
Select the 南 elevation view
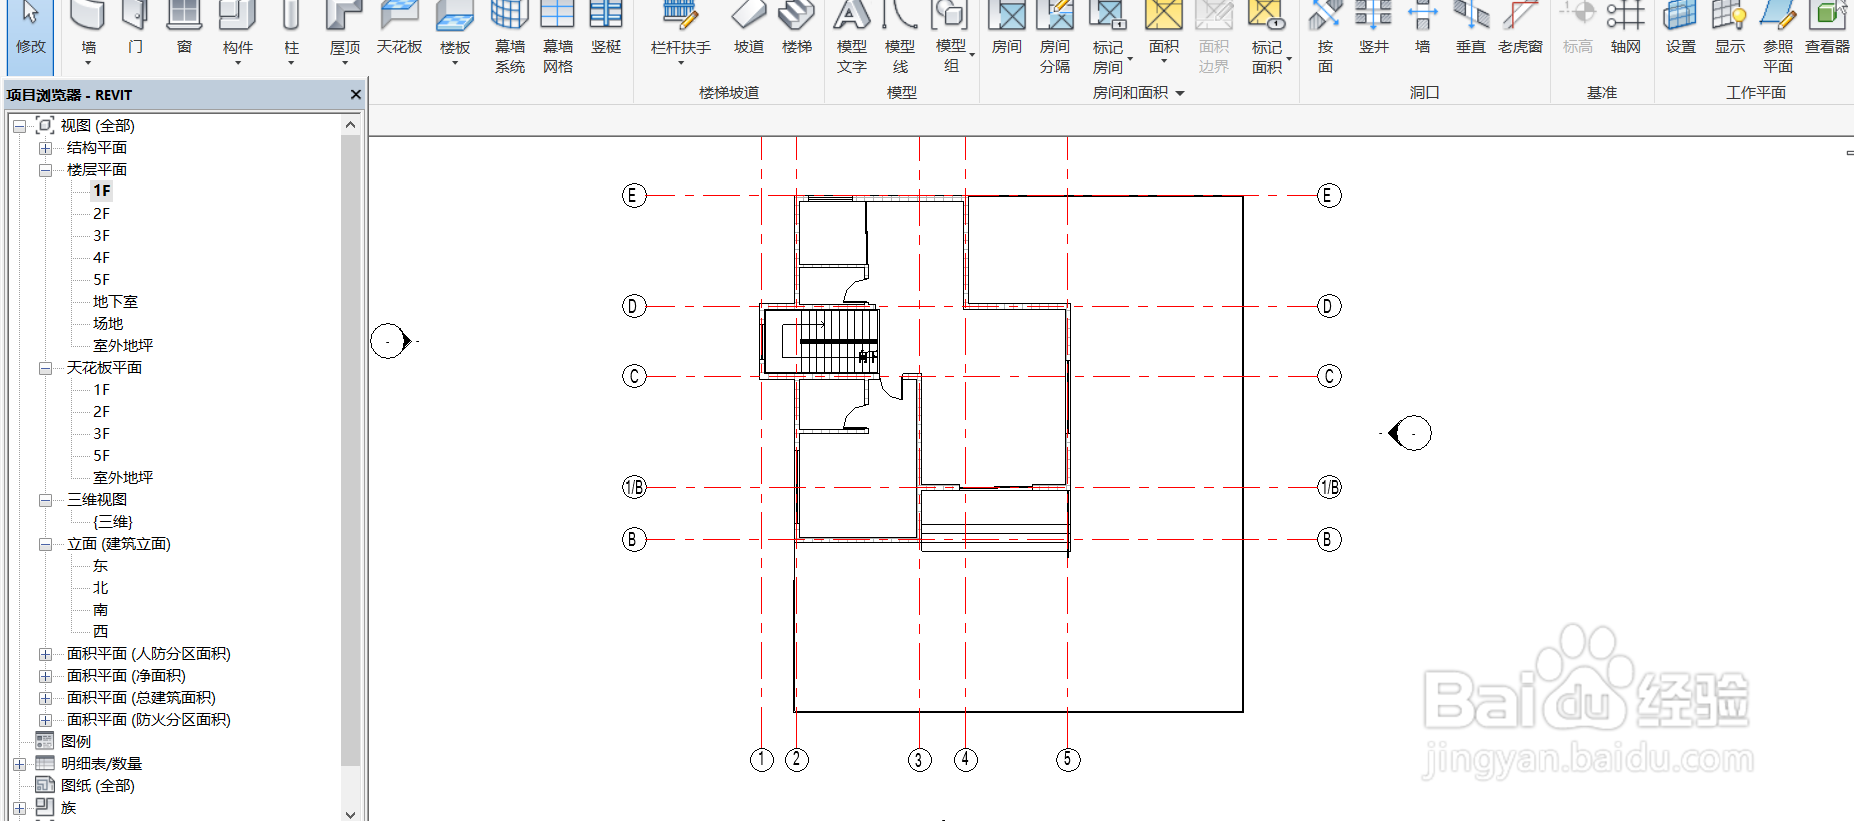(100, 610)
